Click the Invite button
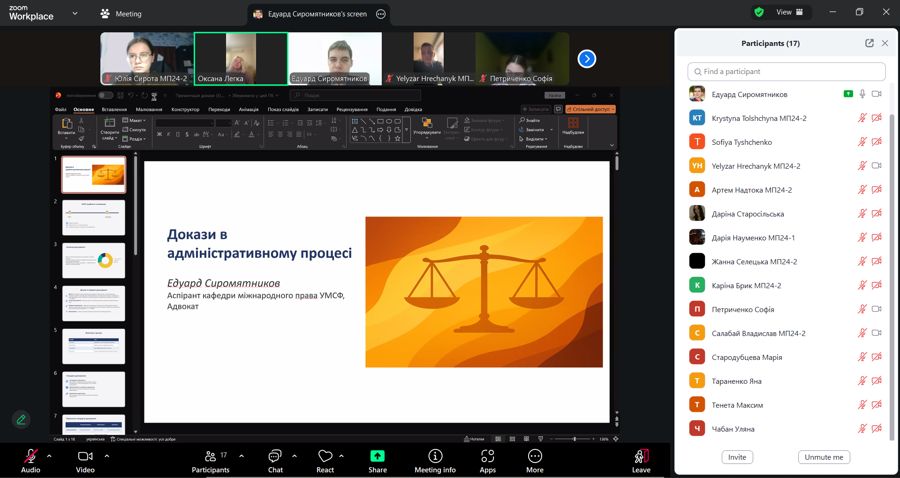This screenshot has width=900, height=478. click(x=736, y=457)
